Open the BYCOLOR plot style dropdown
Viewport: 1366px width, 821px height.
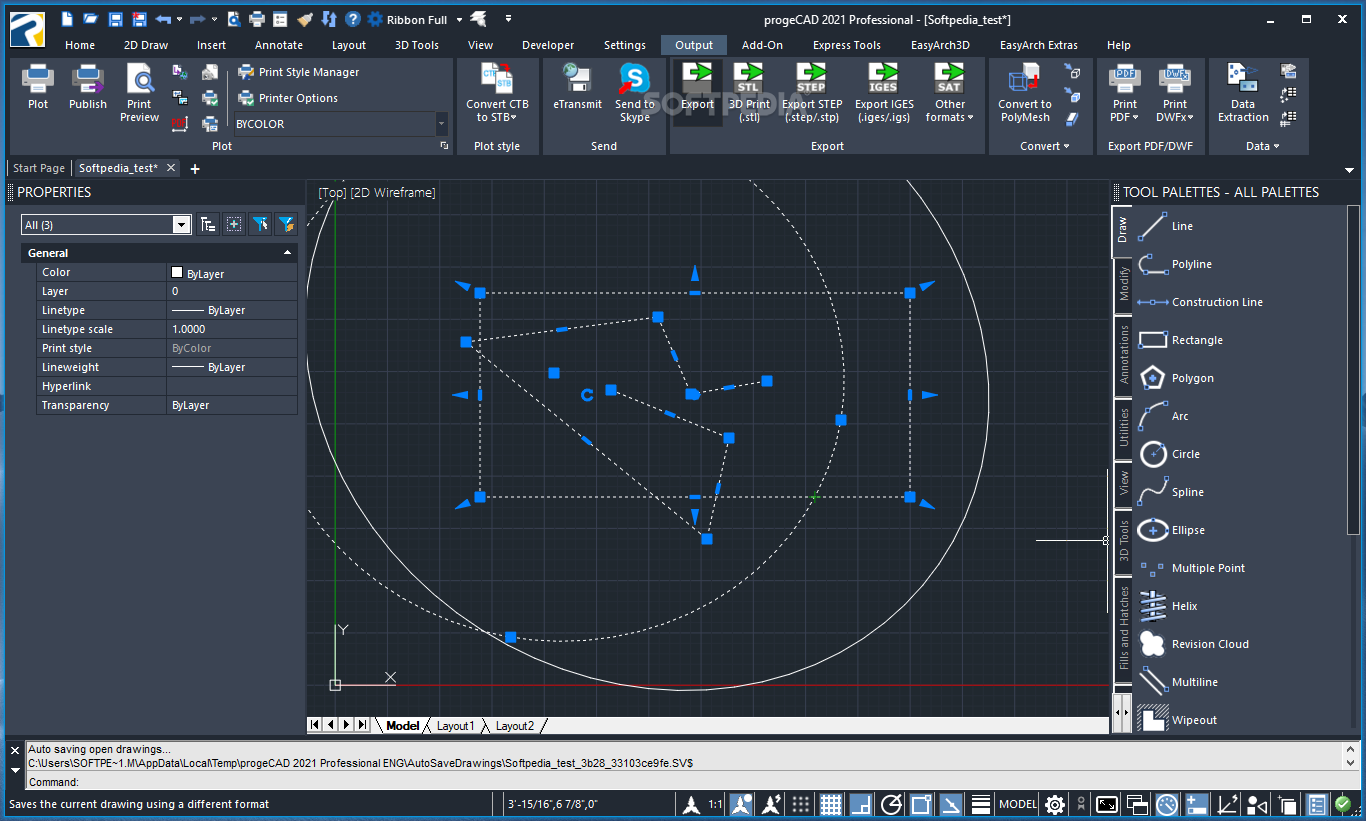pyautogui.click(x=441, y=124)
